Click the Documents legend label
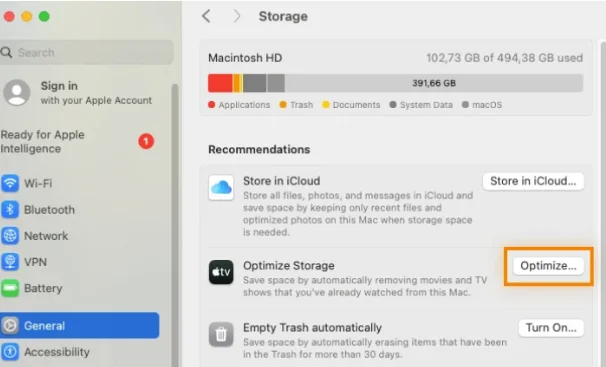Screen dimensions: 606x367 click(x=356, y=105)
